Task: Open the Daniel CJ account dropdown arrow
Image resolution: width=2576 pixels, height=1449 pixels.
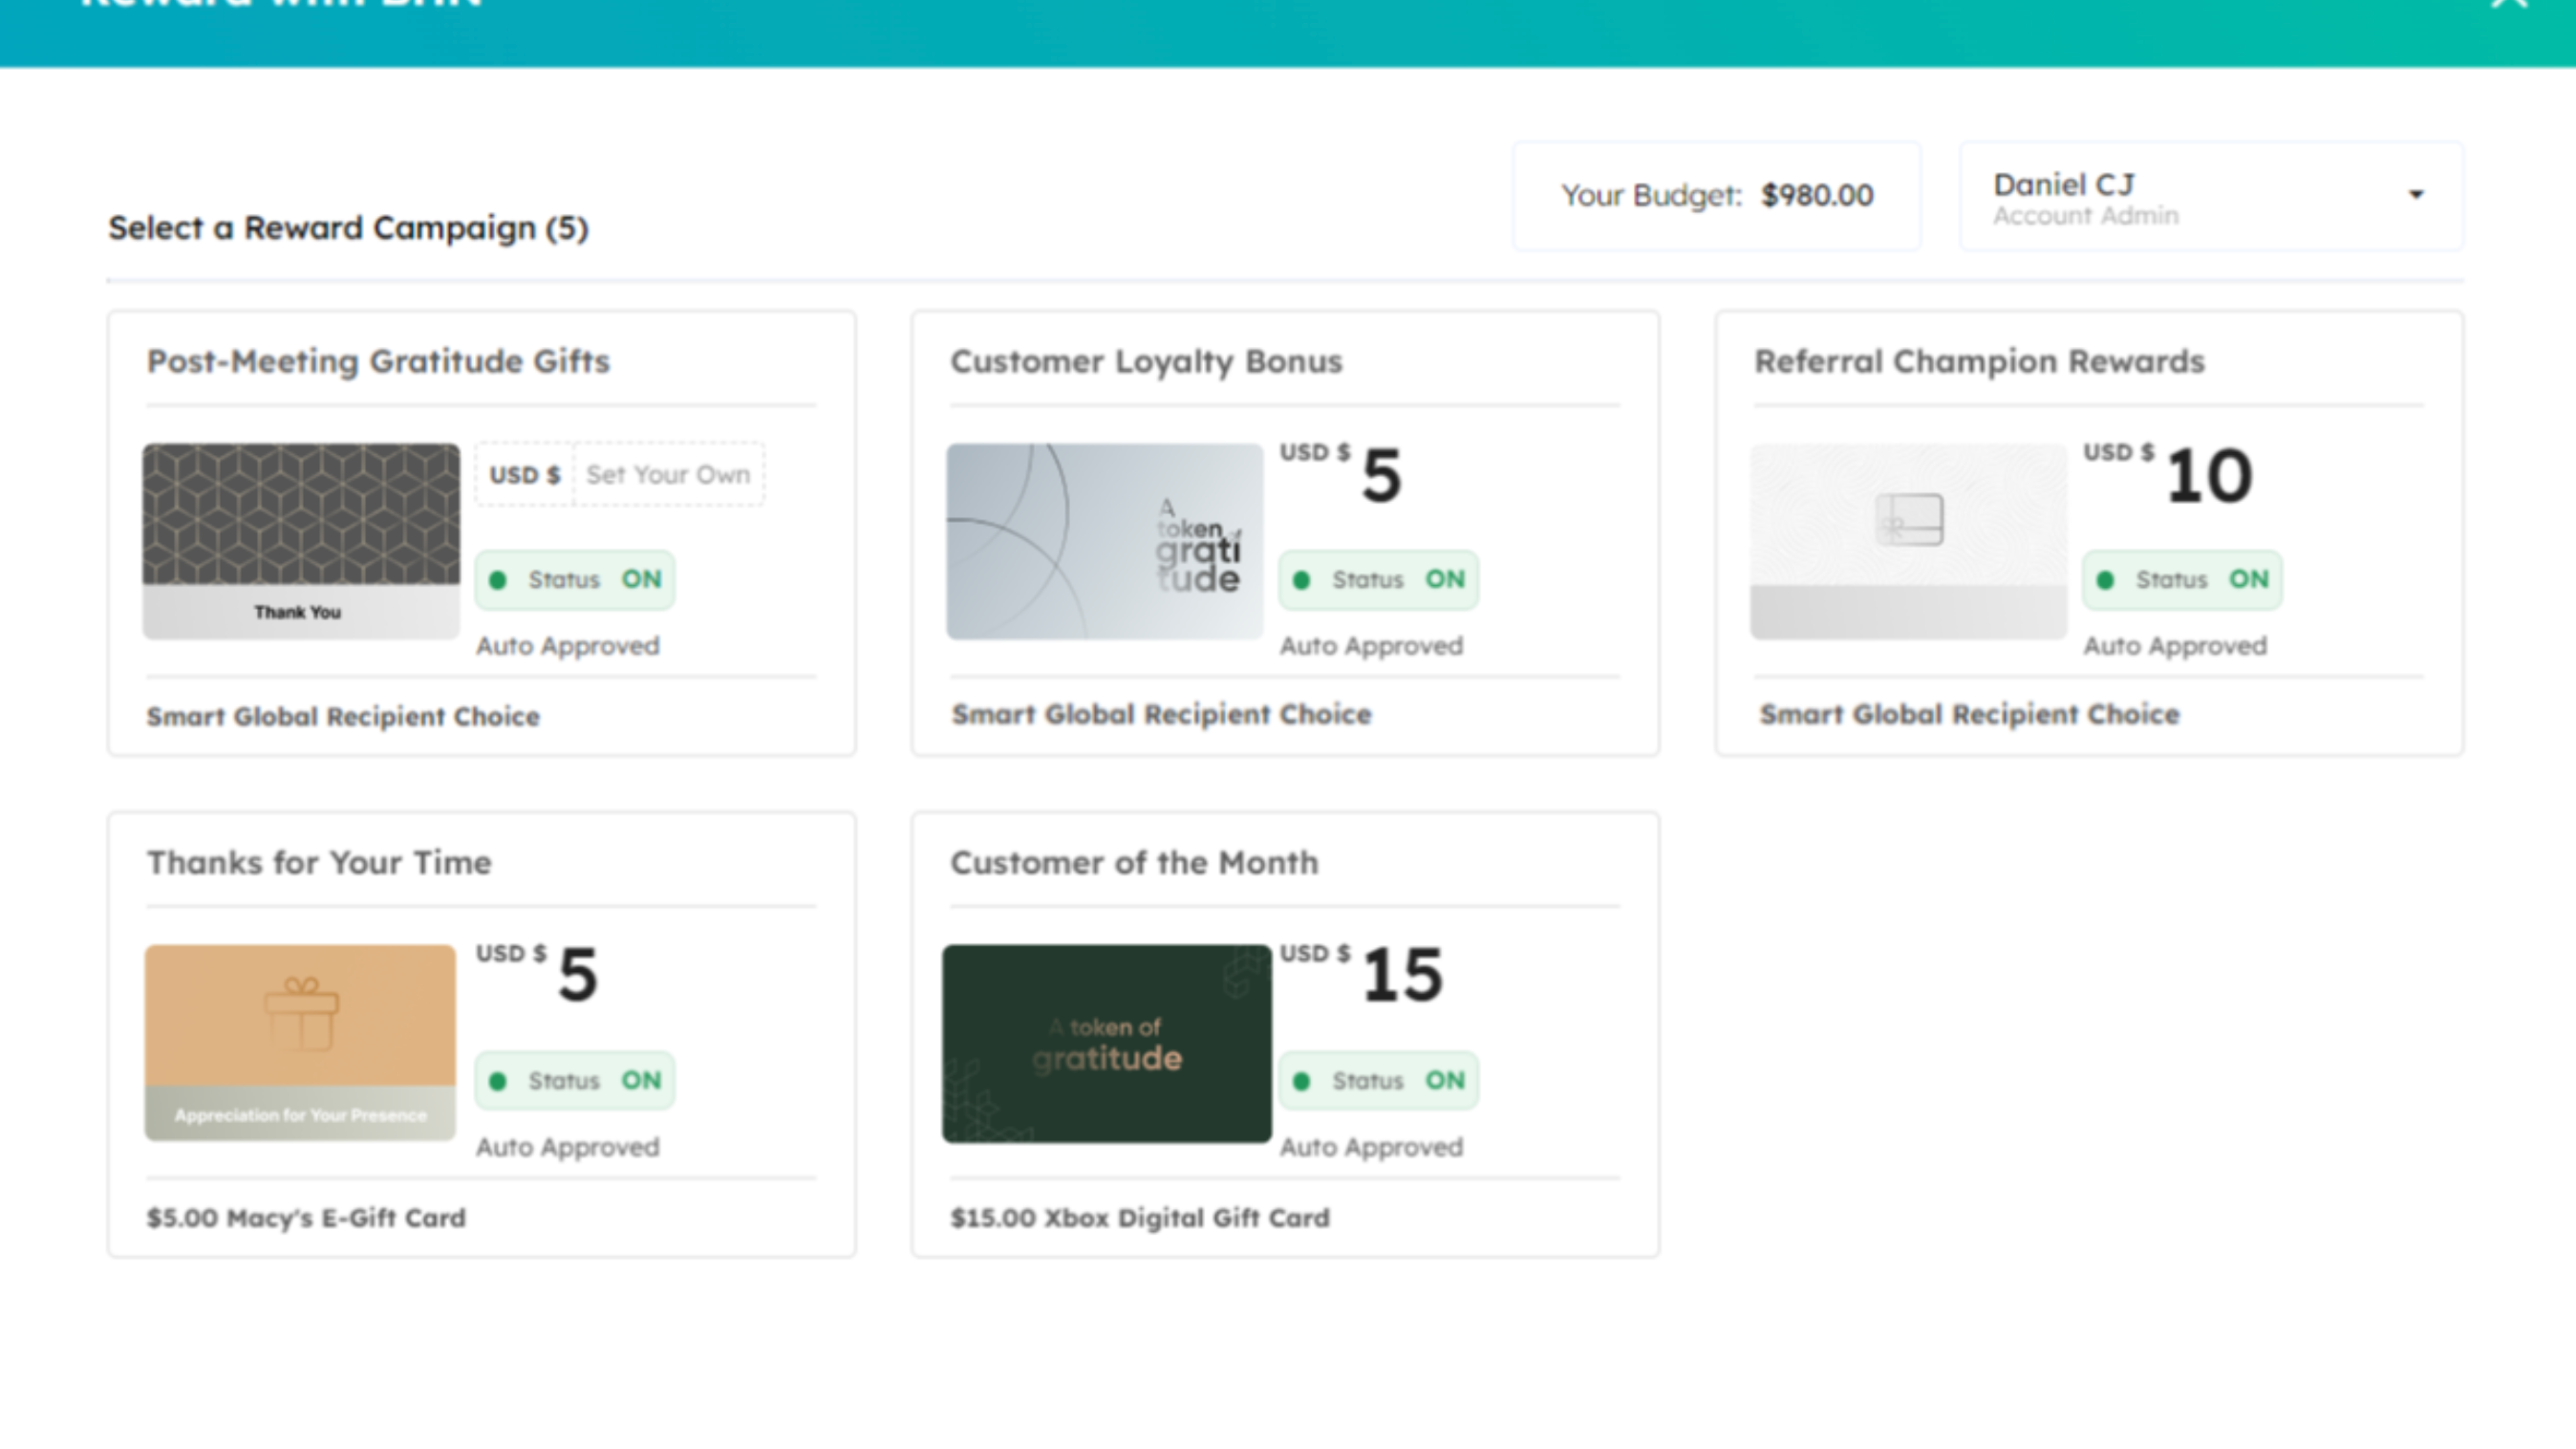Action: tap(2416, 195)
